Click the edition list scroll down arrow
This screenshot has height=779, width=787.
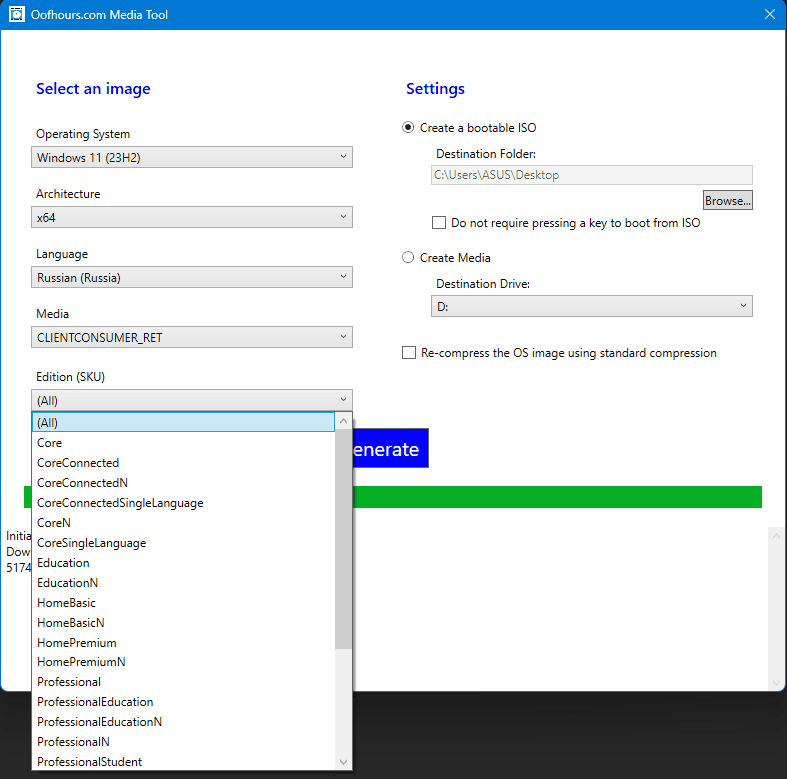344,762
